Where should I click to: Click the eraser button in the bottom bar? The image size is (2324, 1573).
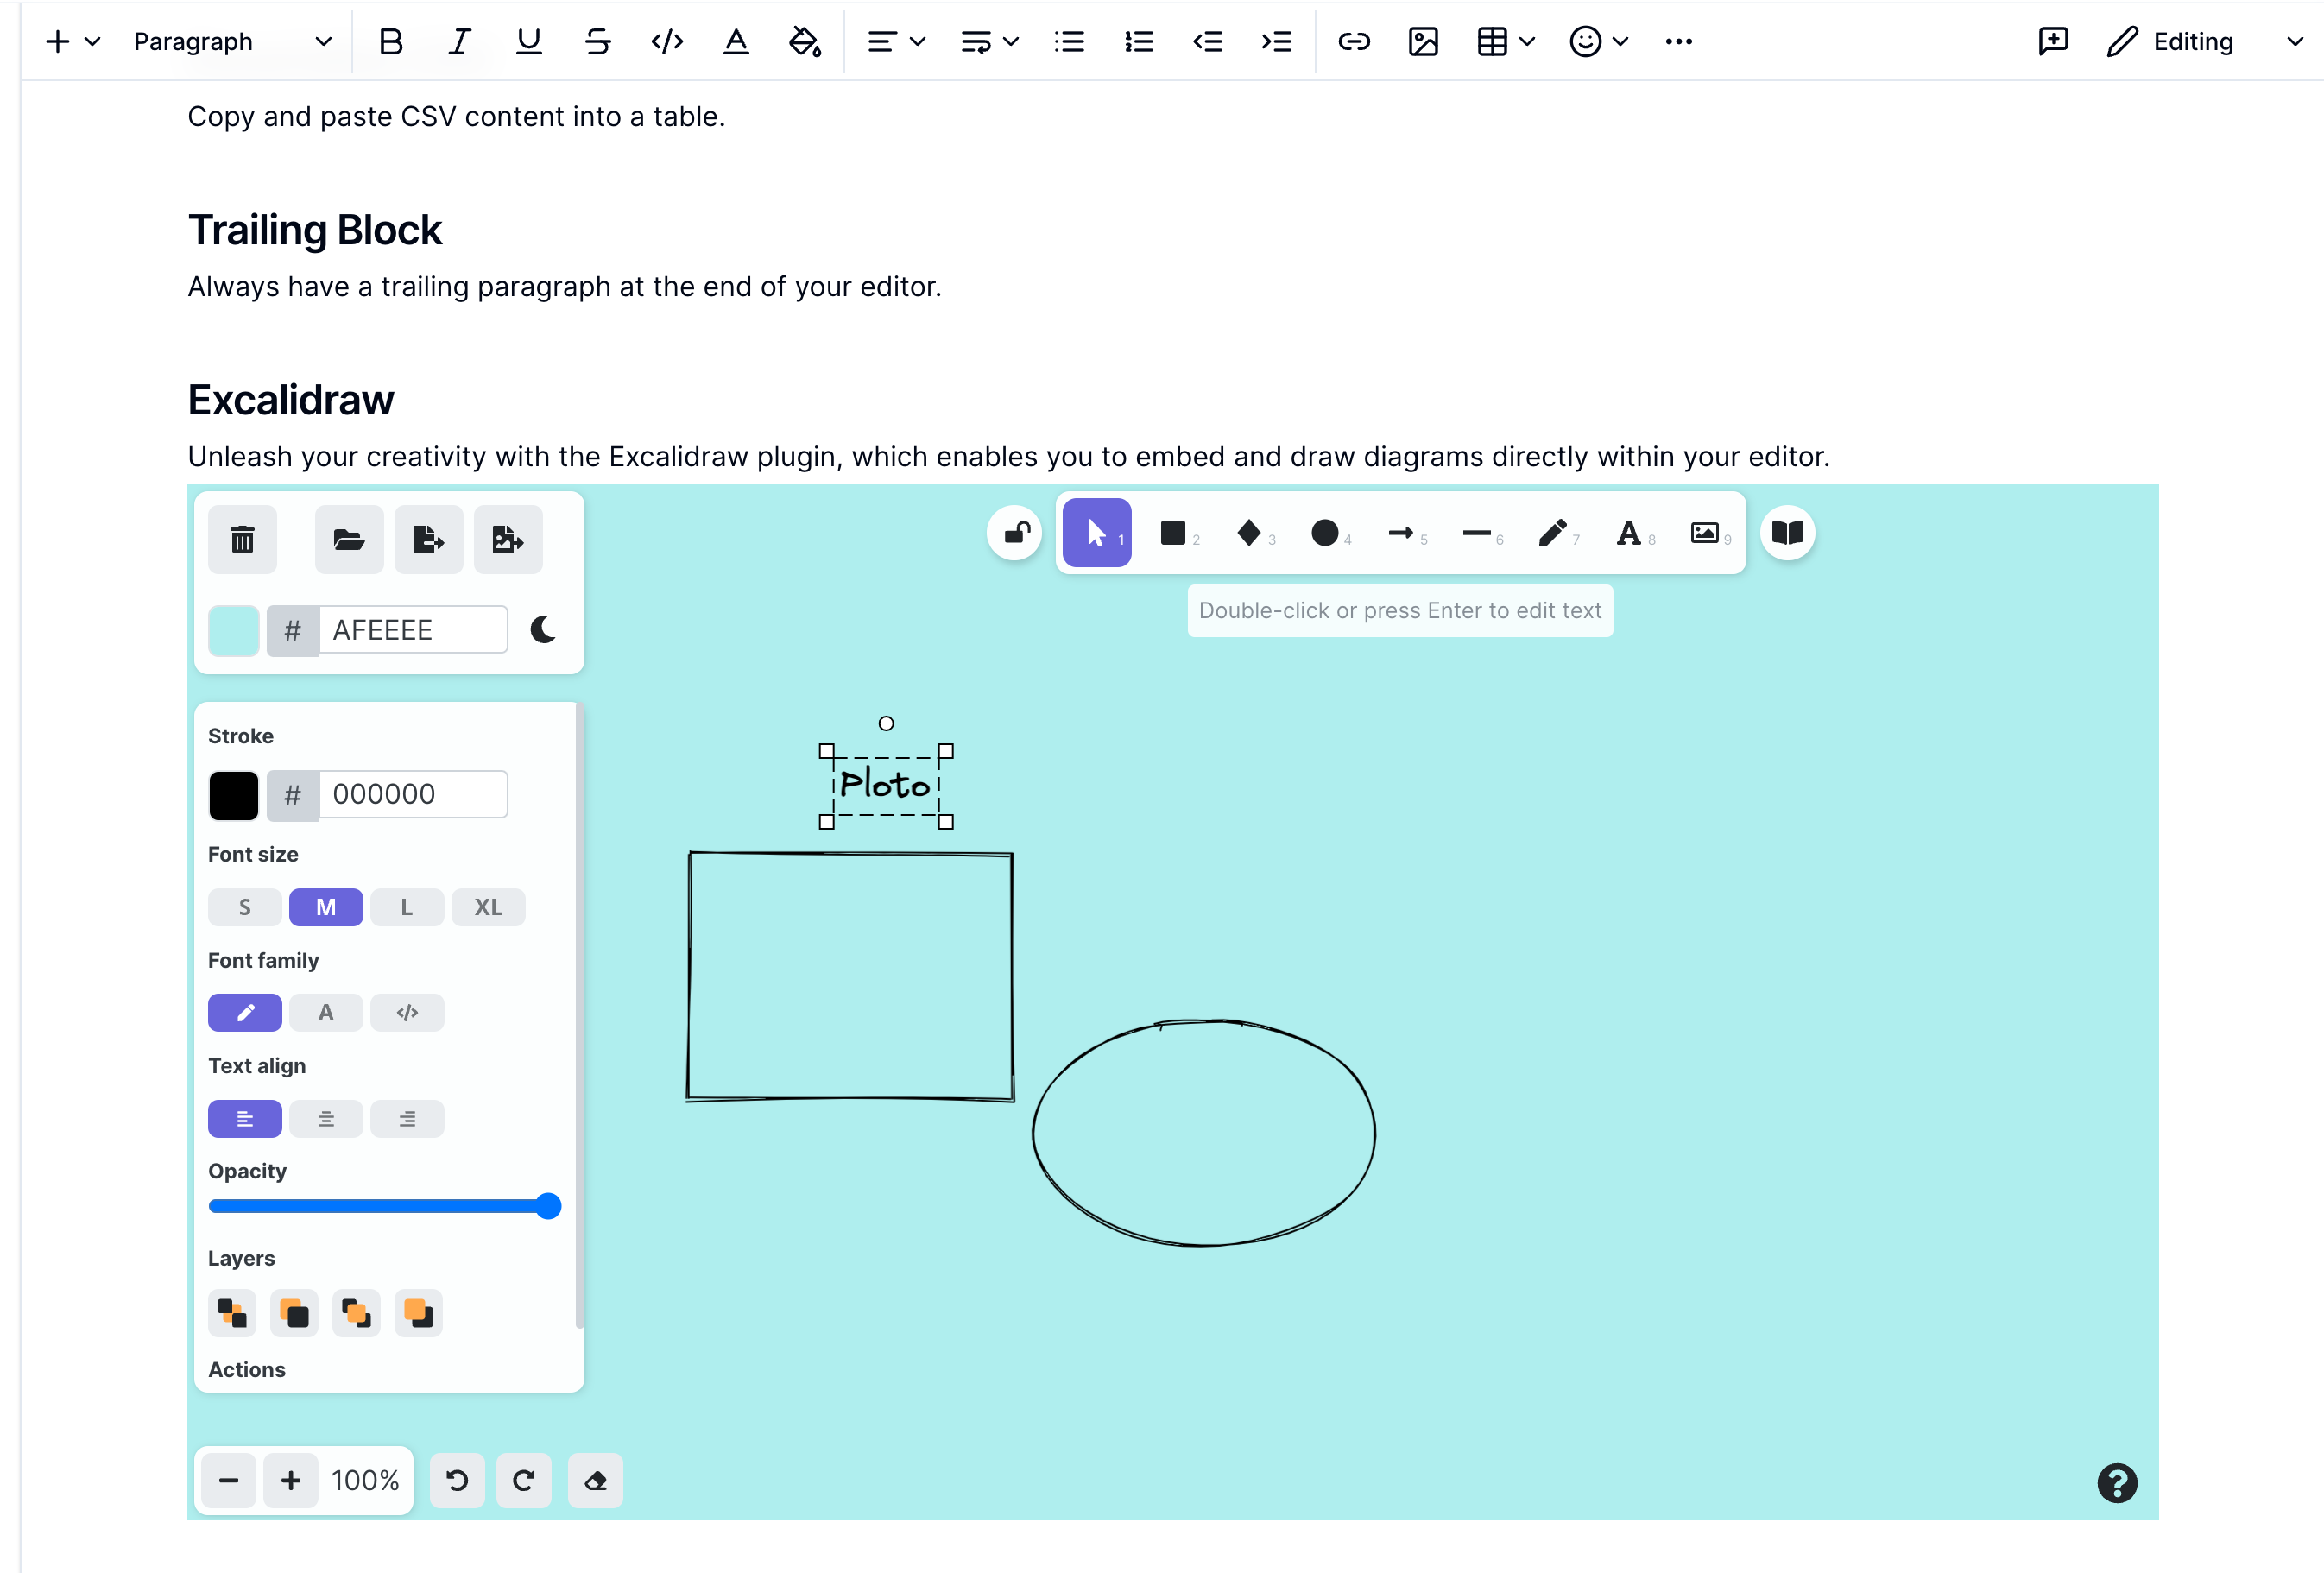[595, 1480]
